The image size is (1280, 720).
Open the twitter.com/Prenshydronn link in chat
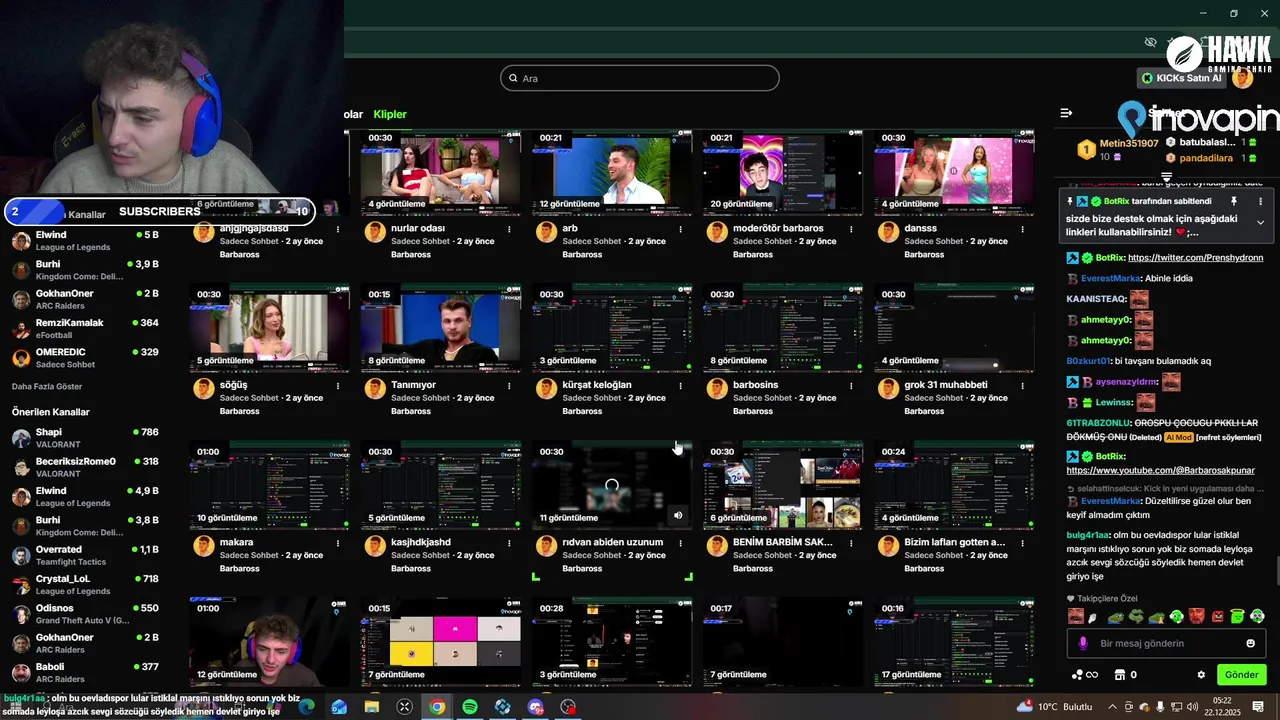[x=1195, y=257]
